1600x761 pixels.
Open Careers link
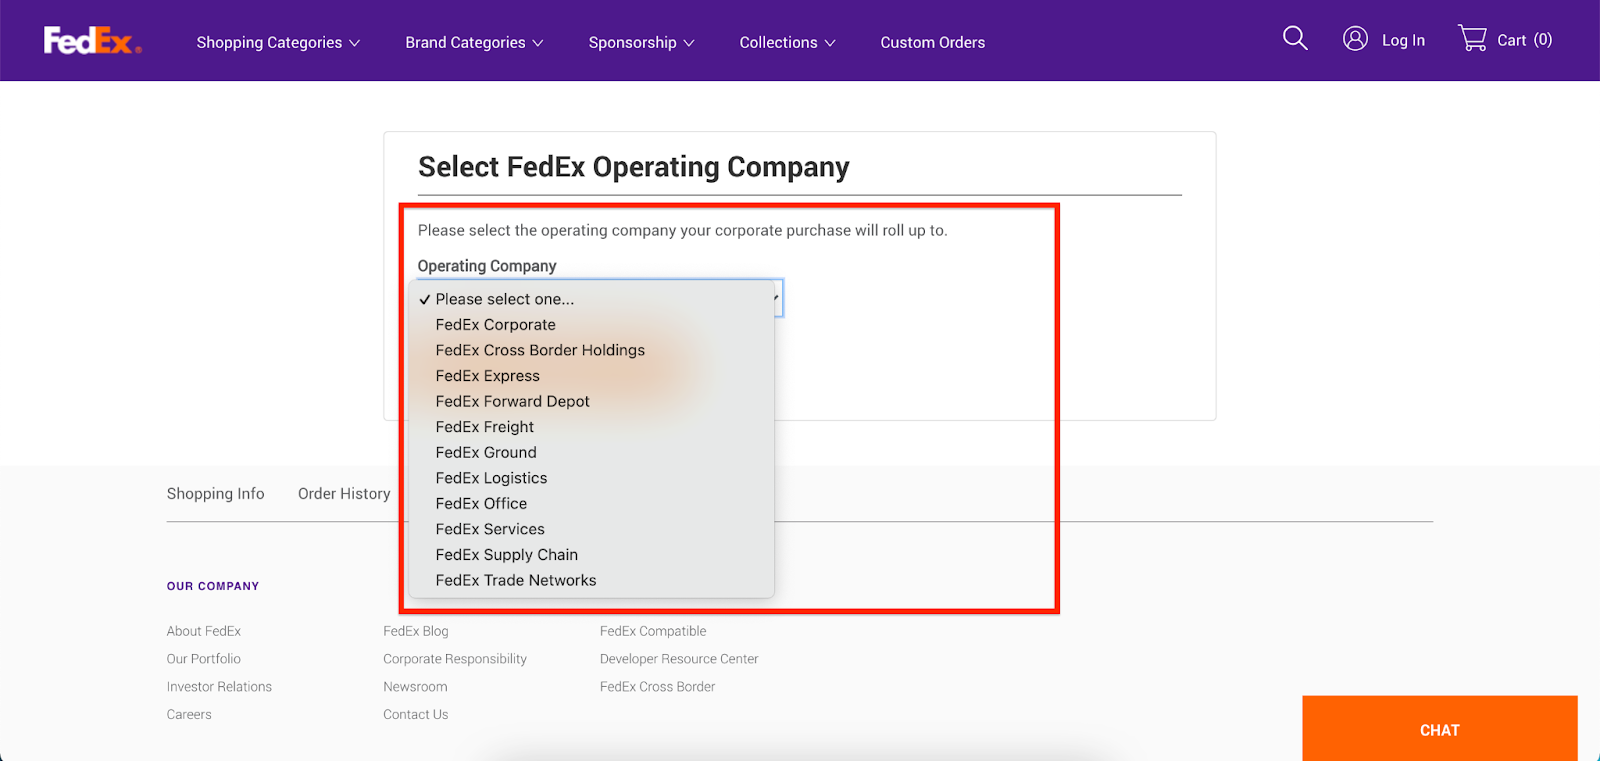189,715
